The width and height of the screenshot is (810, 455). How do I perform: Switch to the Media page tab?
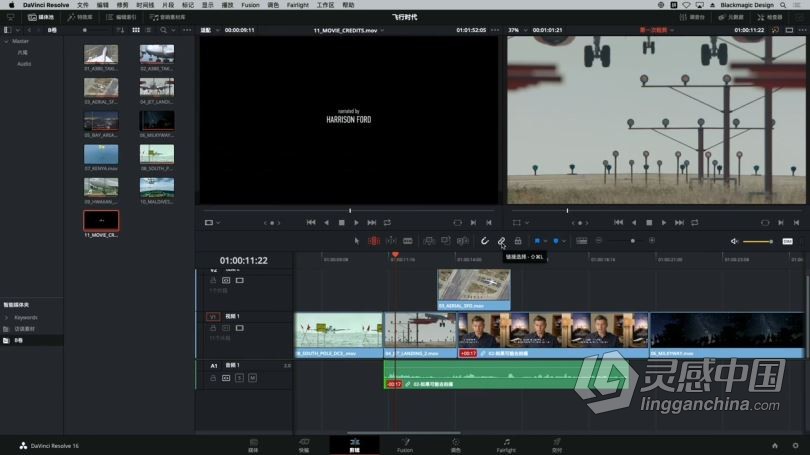[253, 445]
